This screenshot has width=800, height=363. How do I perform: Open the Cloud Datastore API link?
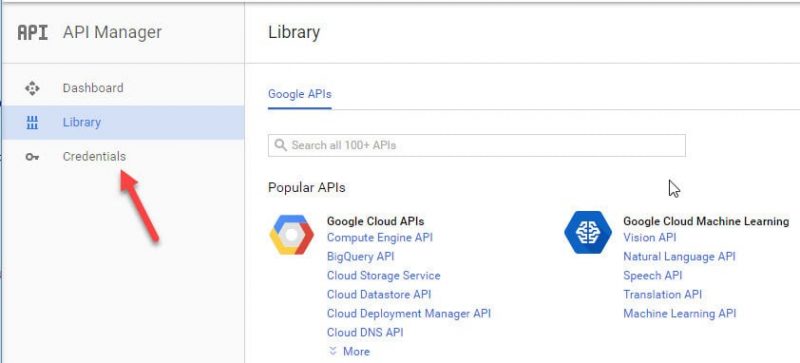379,295
